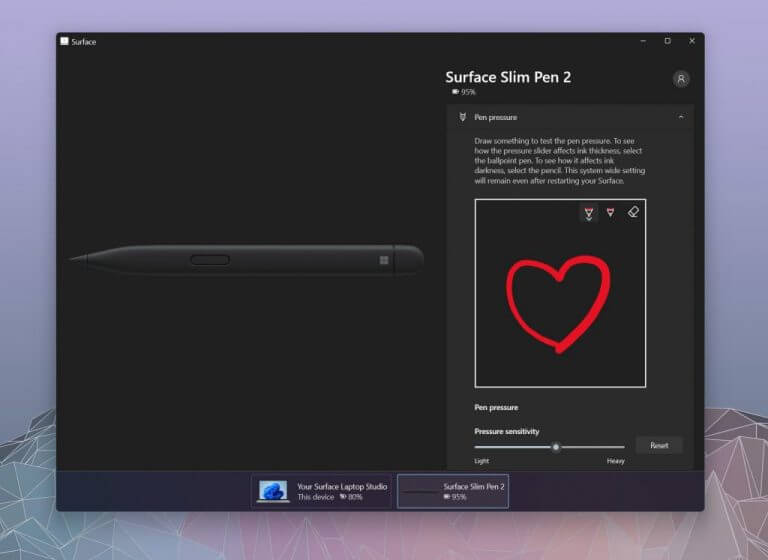Minimize the Surface window
This screenshot has width=768, height=560.
pyautogui.click(x=643, y=41)
